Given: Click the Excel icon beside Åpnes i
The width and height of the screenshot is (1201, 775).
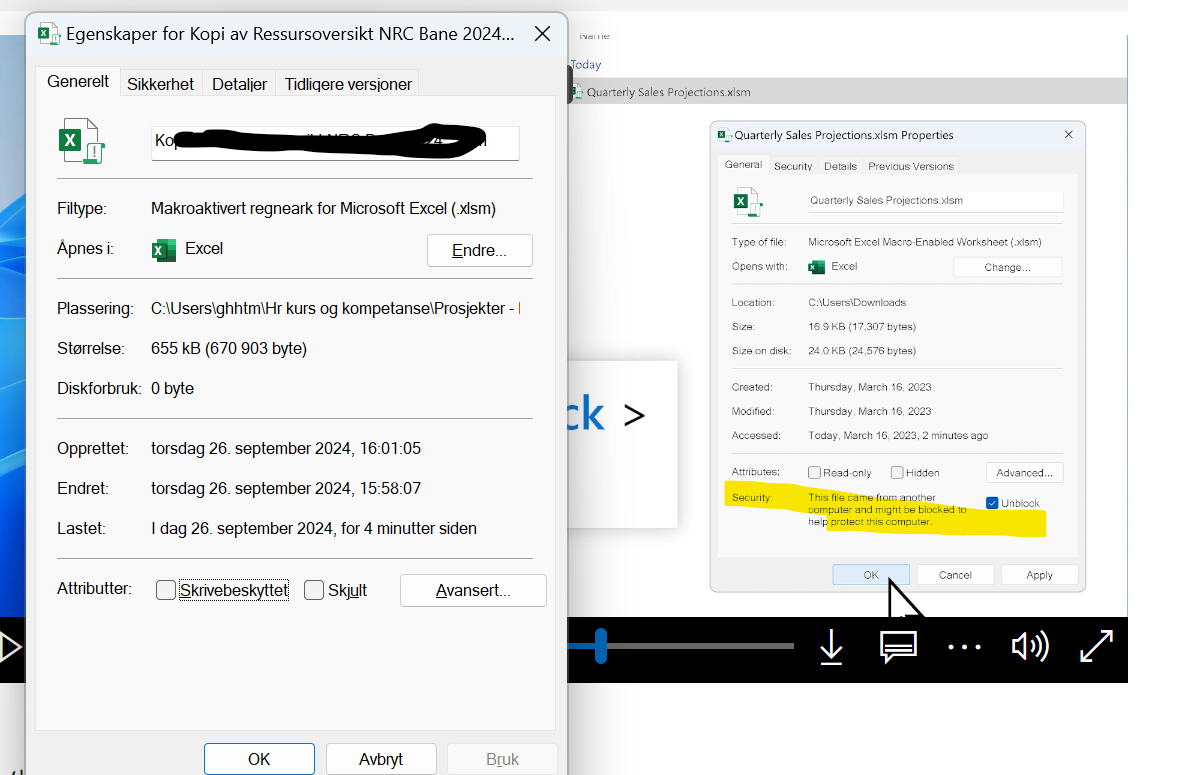Looking at the screenshot, I should (163, 249).
